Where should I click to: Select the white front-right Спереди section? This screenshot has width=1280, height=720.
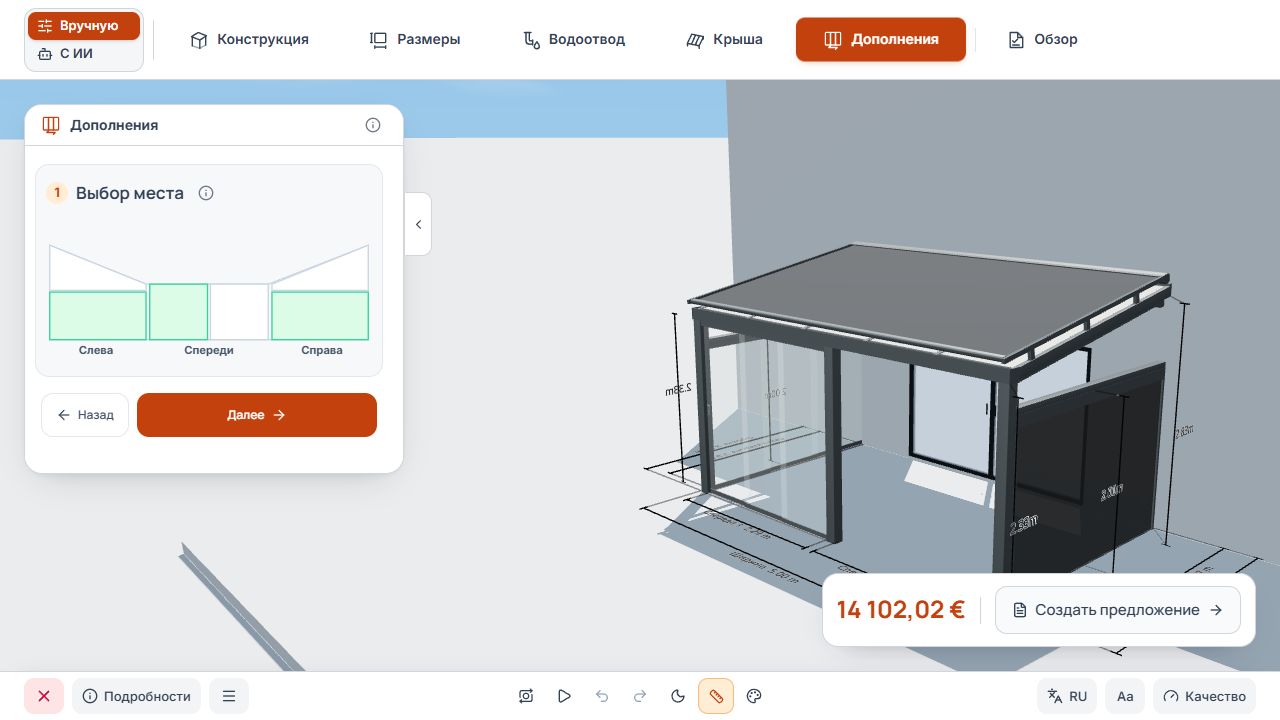tap(239, 312)
